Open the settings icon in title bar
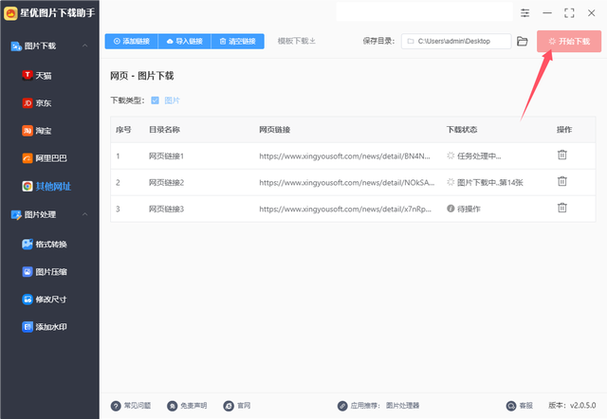607x419 pixels. (526, 12)
